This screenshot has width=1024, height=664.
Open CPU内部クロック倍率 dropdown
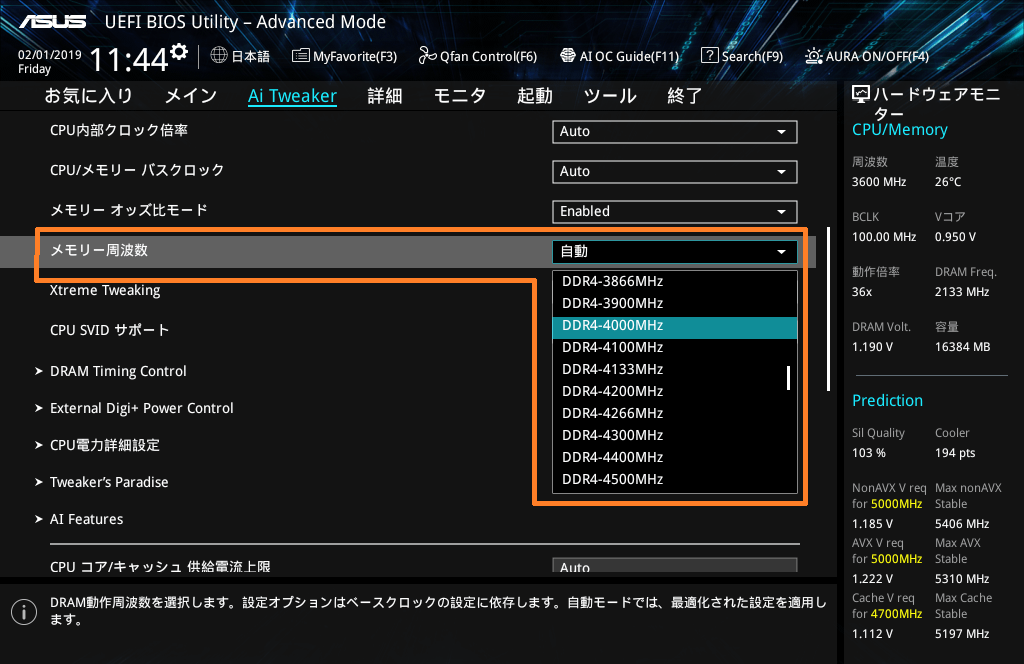(675, 131)
